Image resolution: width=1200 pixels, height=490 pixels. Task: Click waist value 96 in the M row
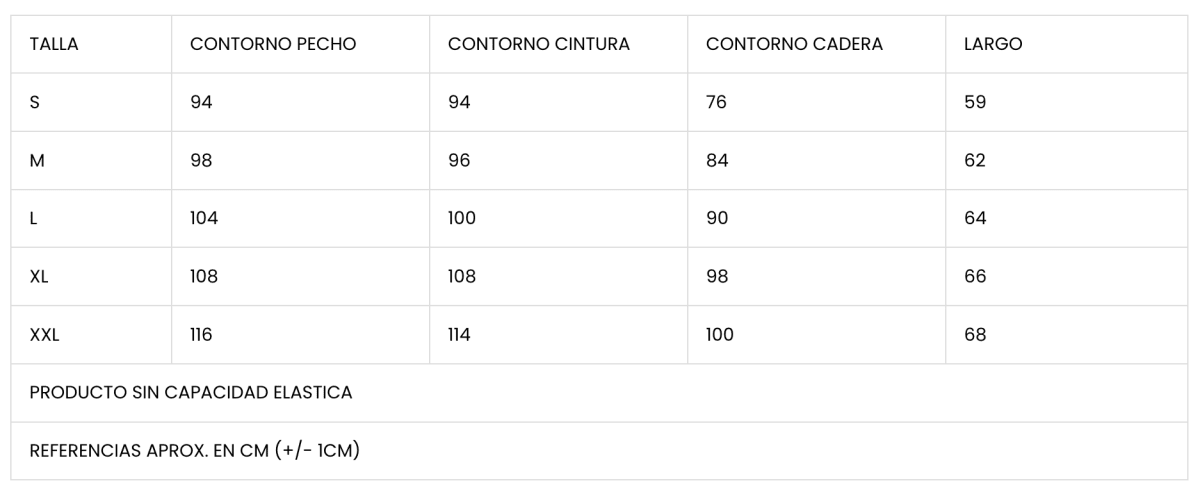click(459, 160)
